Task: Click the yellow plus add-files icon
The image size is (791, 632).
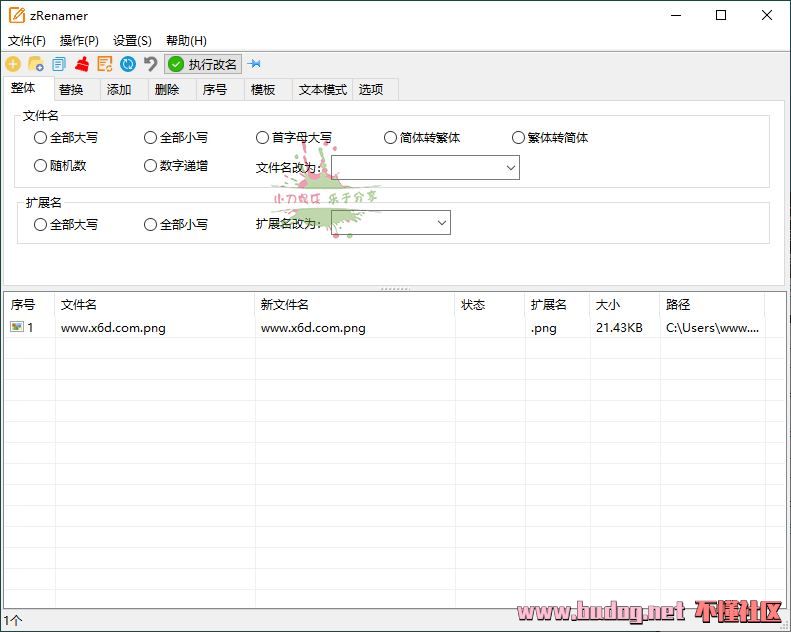Action: pyautogui.click(x=13, y=64)
